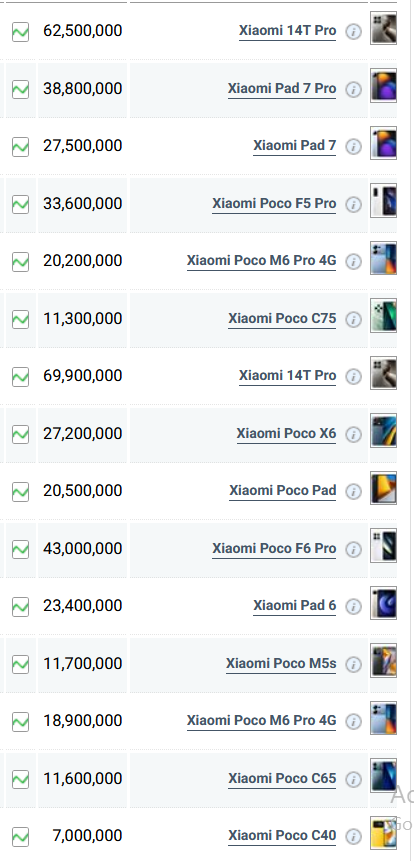The image size is (414, 861).
Task: Click info icon next to Xiaomi Poco C65
Action: coord(354,779)
